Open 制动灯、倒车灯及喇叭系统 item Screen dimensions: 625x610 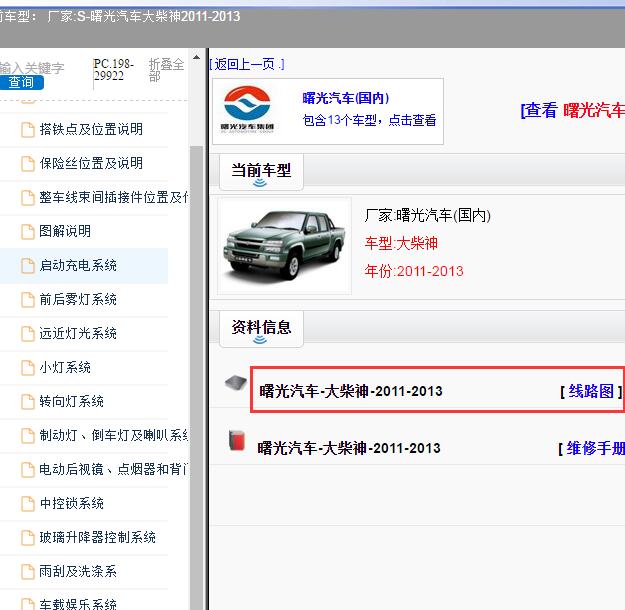point(114,435)
